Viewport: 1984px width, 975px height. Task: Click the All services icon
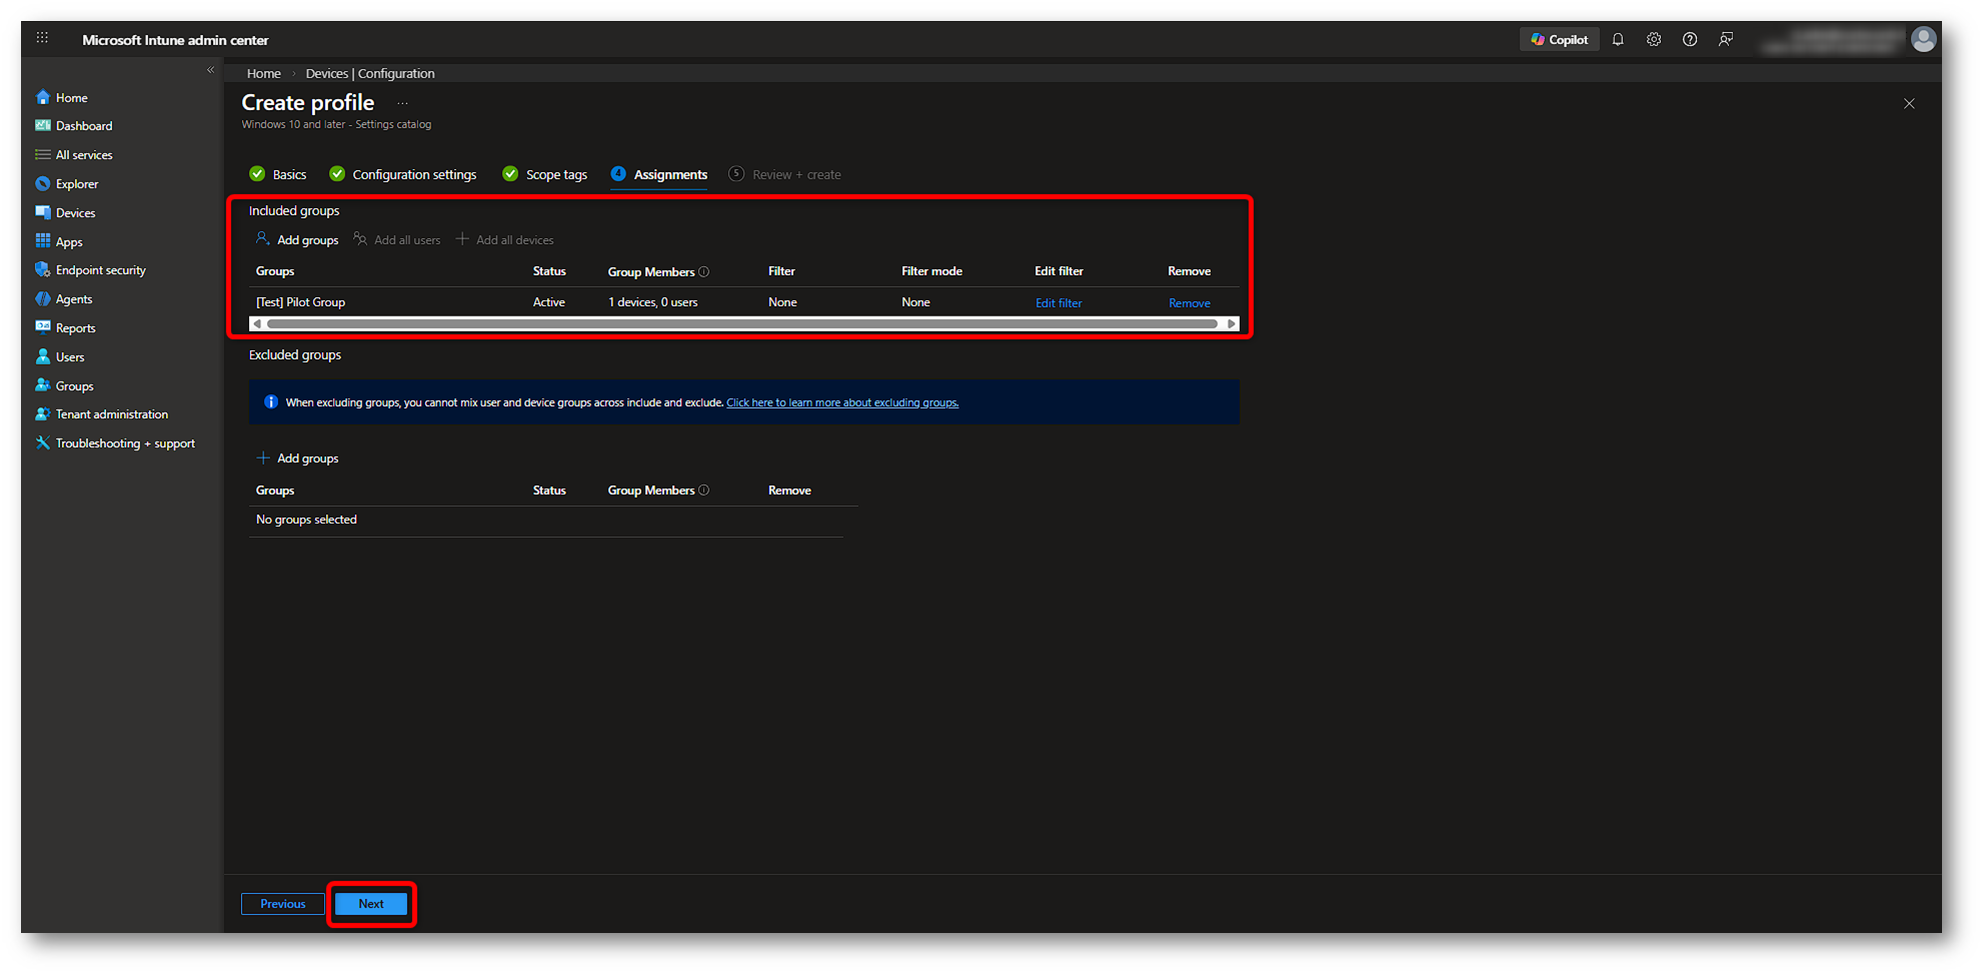tap(43, 155)
